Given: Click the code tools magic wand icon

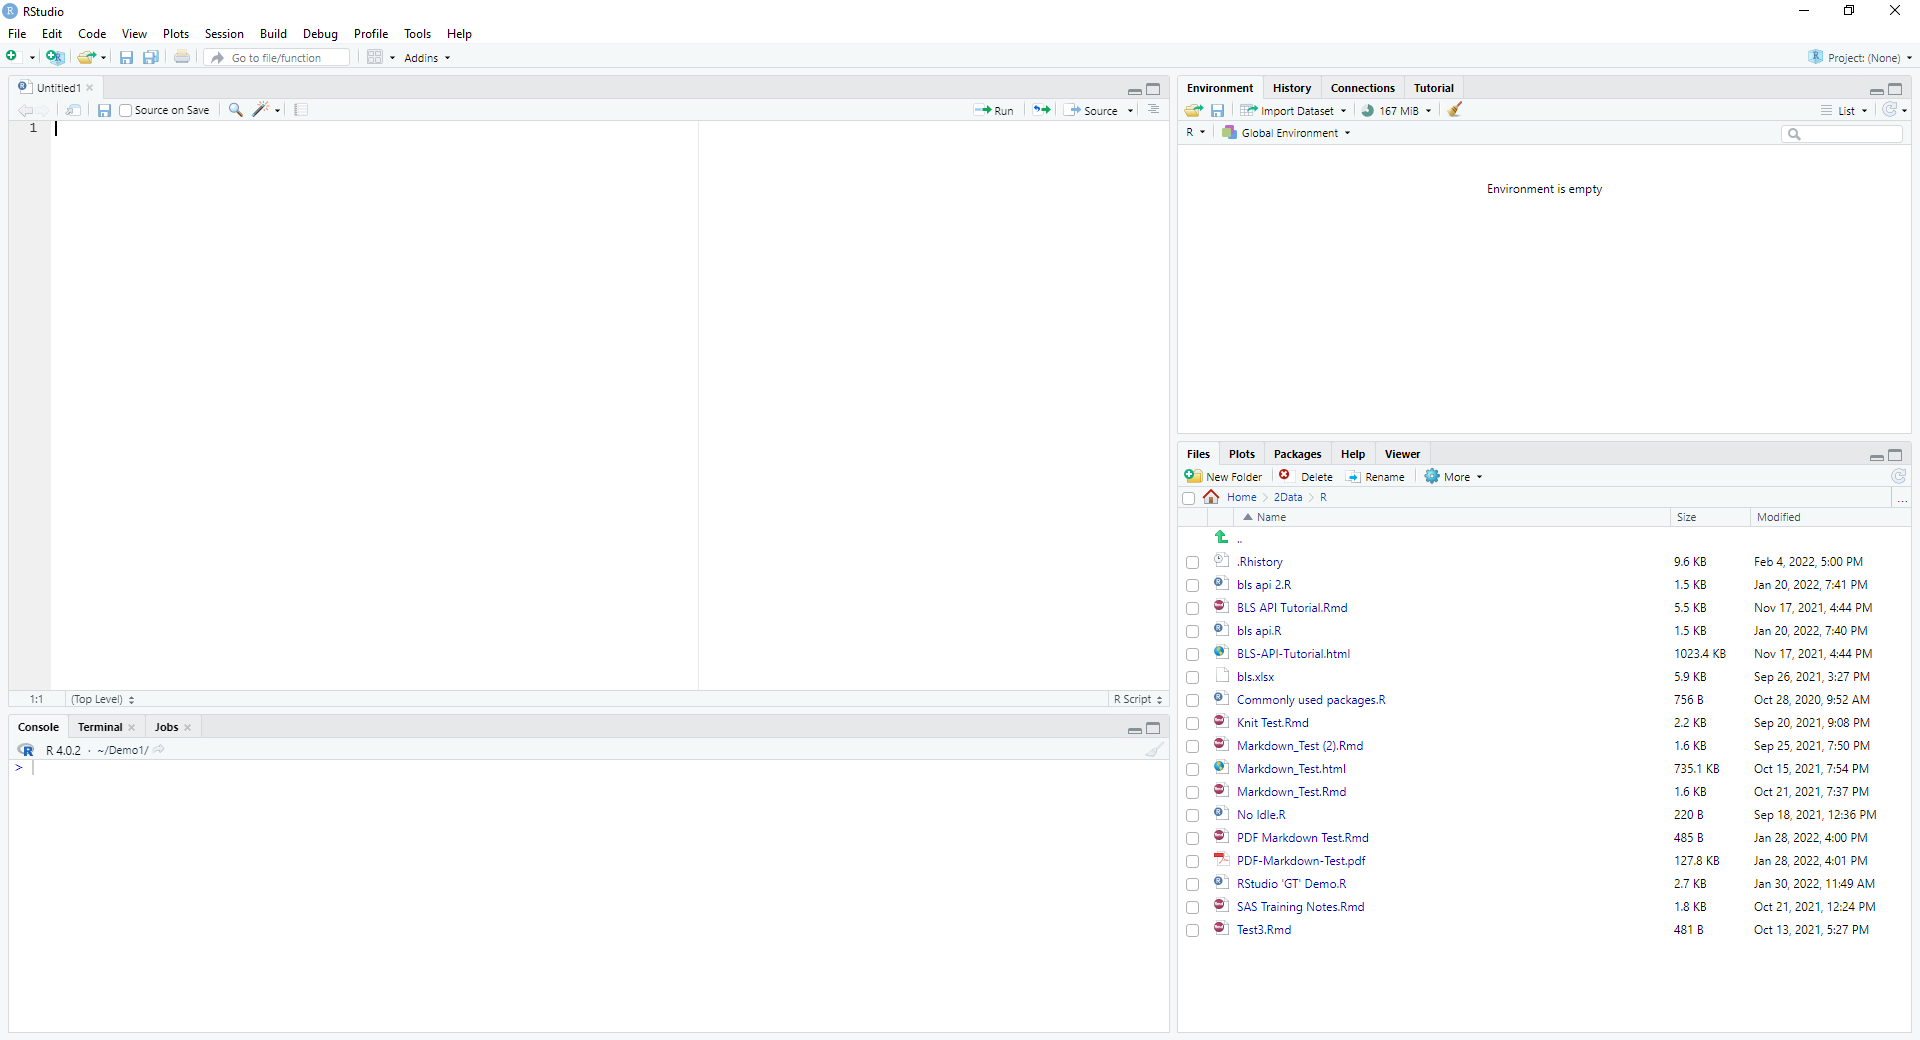Looking at the screenshot, I should pos(261,110).
